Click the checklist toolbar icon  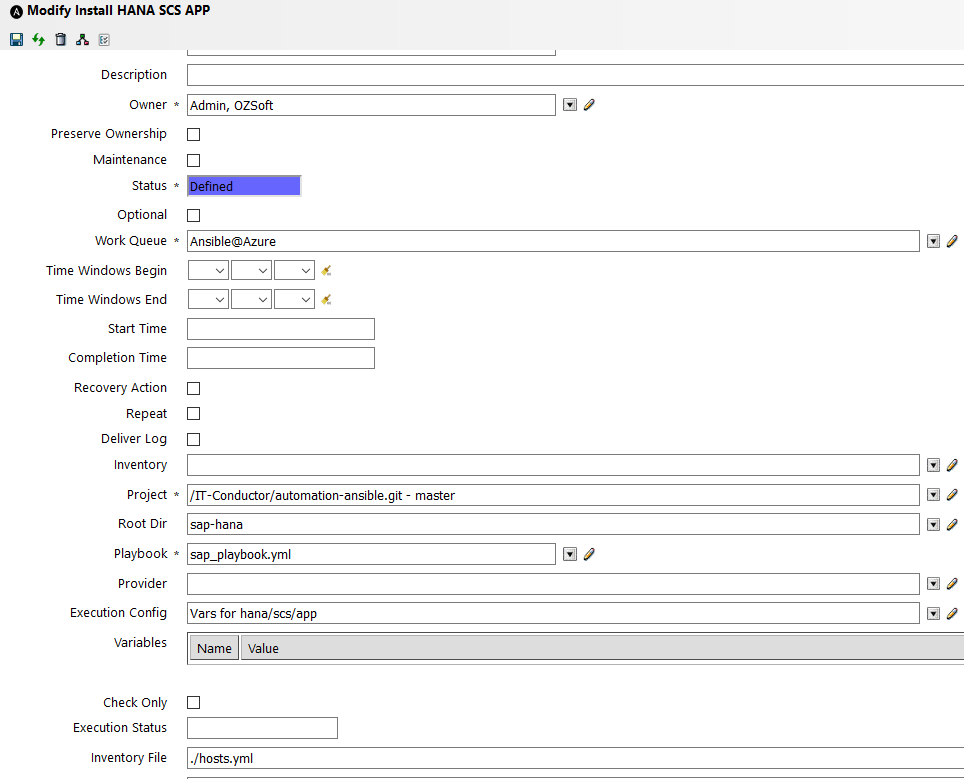pyautogui.click(x=105, y=40)
